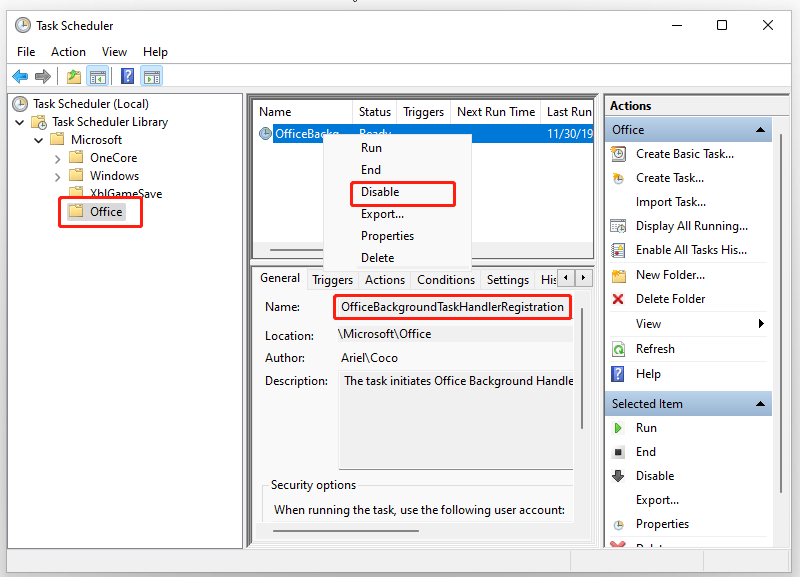Click the Delete Folder red X icon

tap(619, 299)
